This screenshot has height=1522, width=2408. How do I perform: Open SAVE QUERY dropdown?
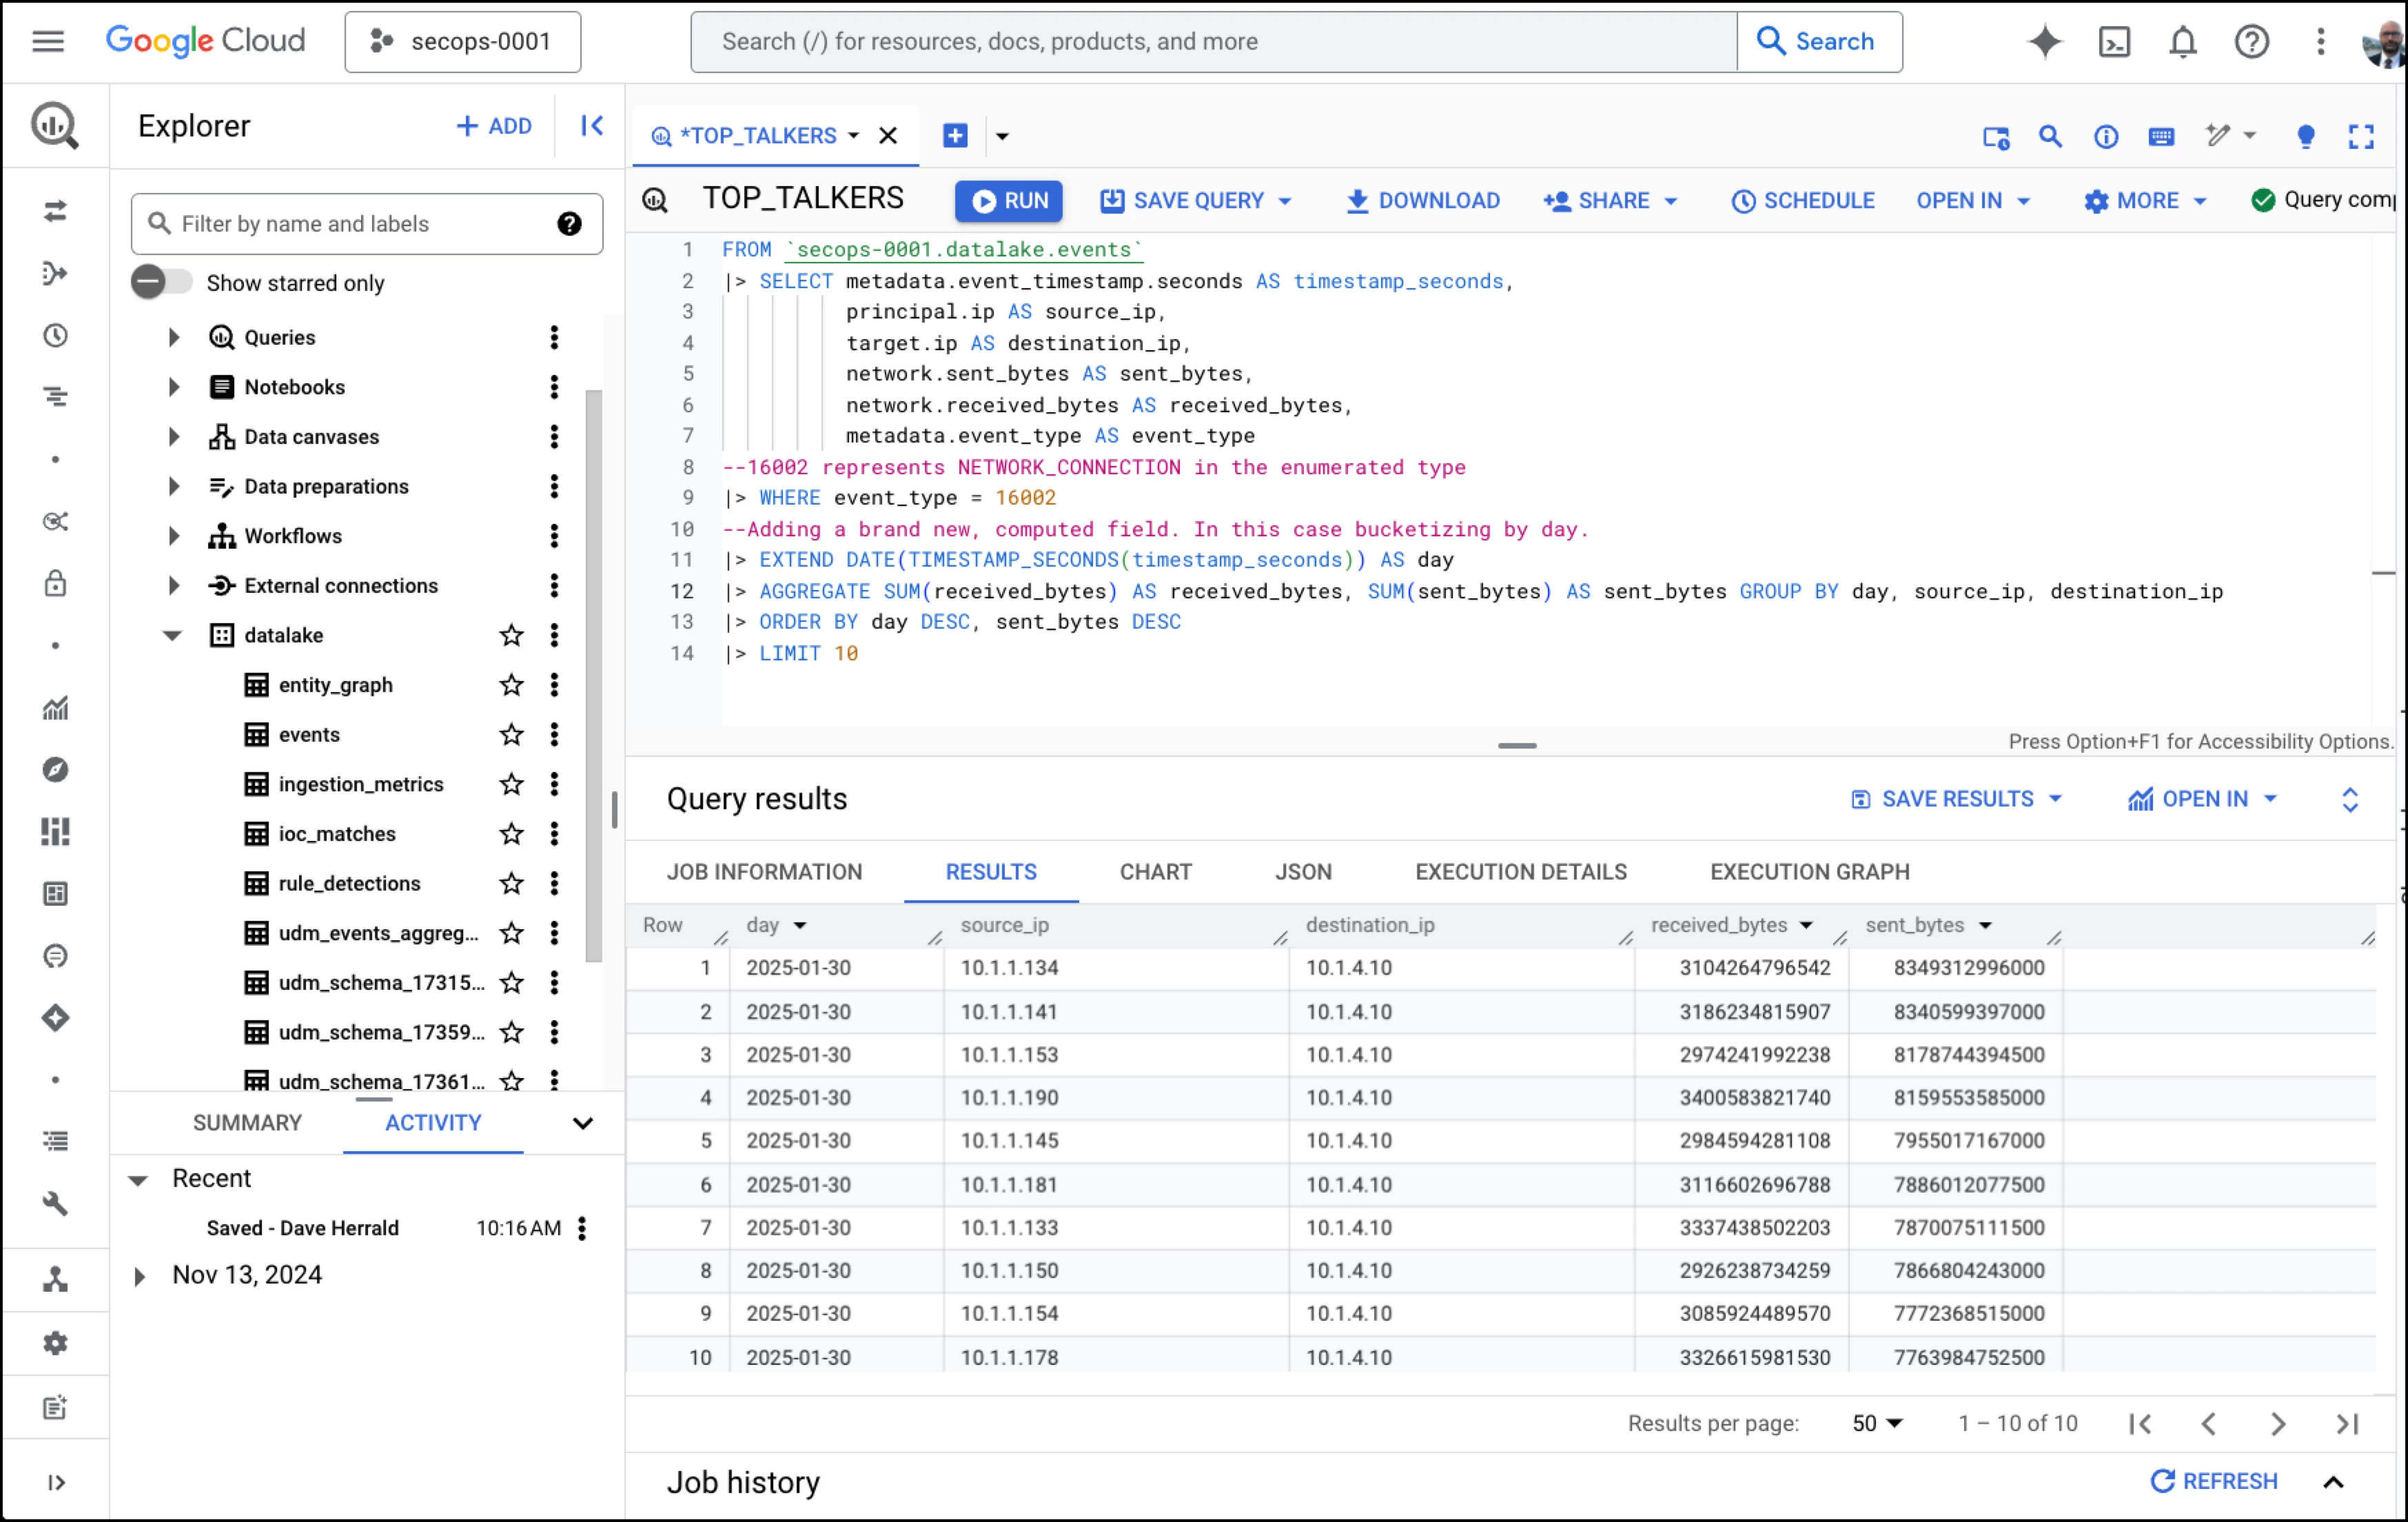pyautogui.click(x=1196, y=201)
